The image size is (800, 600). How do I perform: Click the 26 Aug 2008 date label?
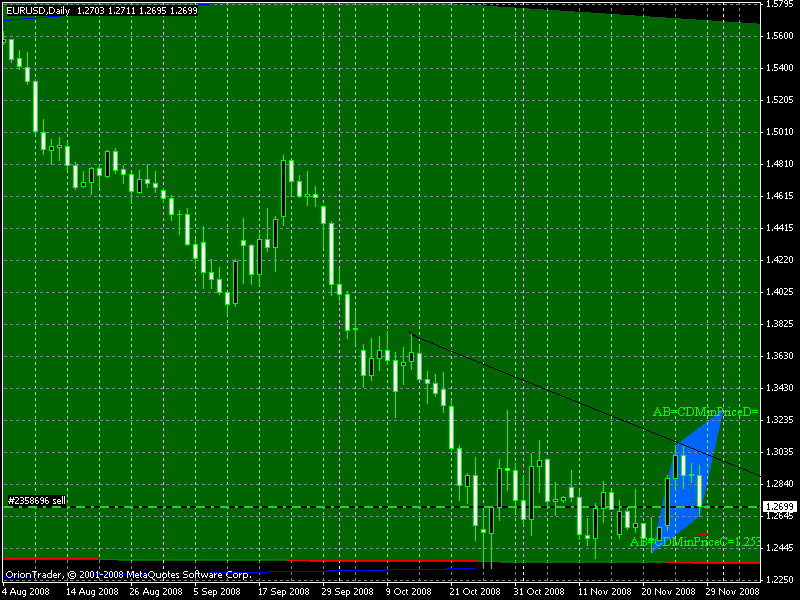pos(156,592)
